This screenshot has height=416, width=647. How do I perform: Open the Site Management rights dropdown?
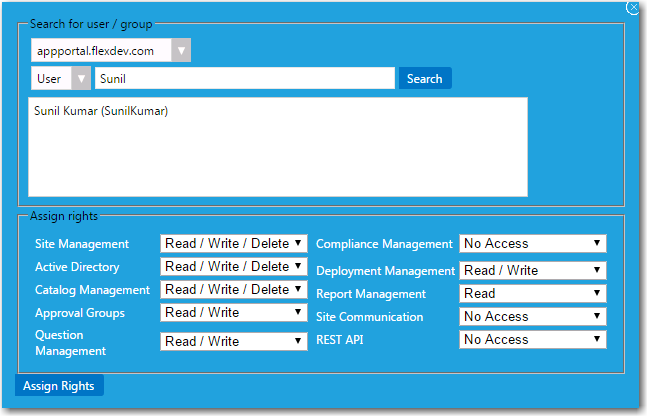[233, 243]
